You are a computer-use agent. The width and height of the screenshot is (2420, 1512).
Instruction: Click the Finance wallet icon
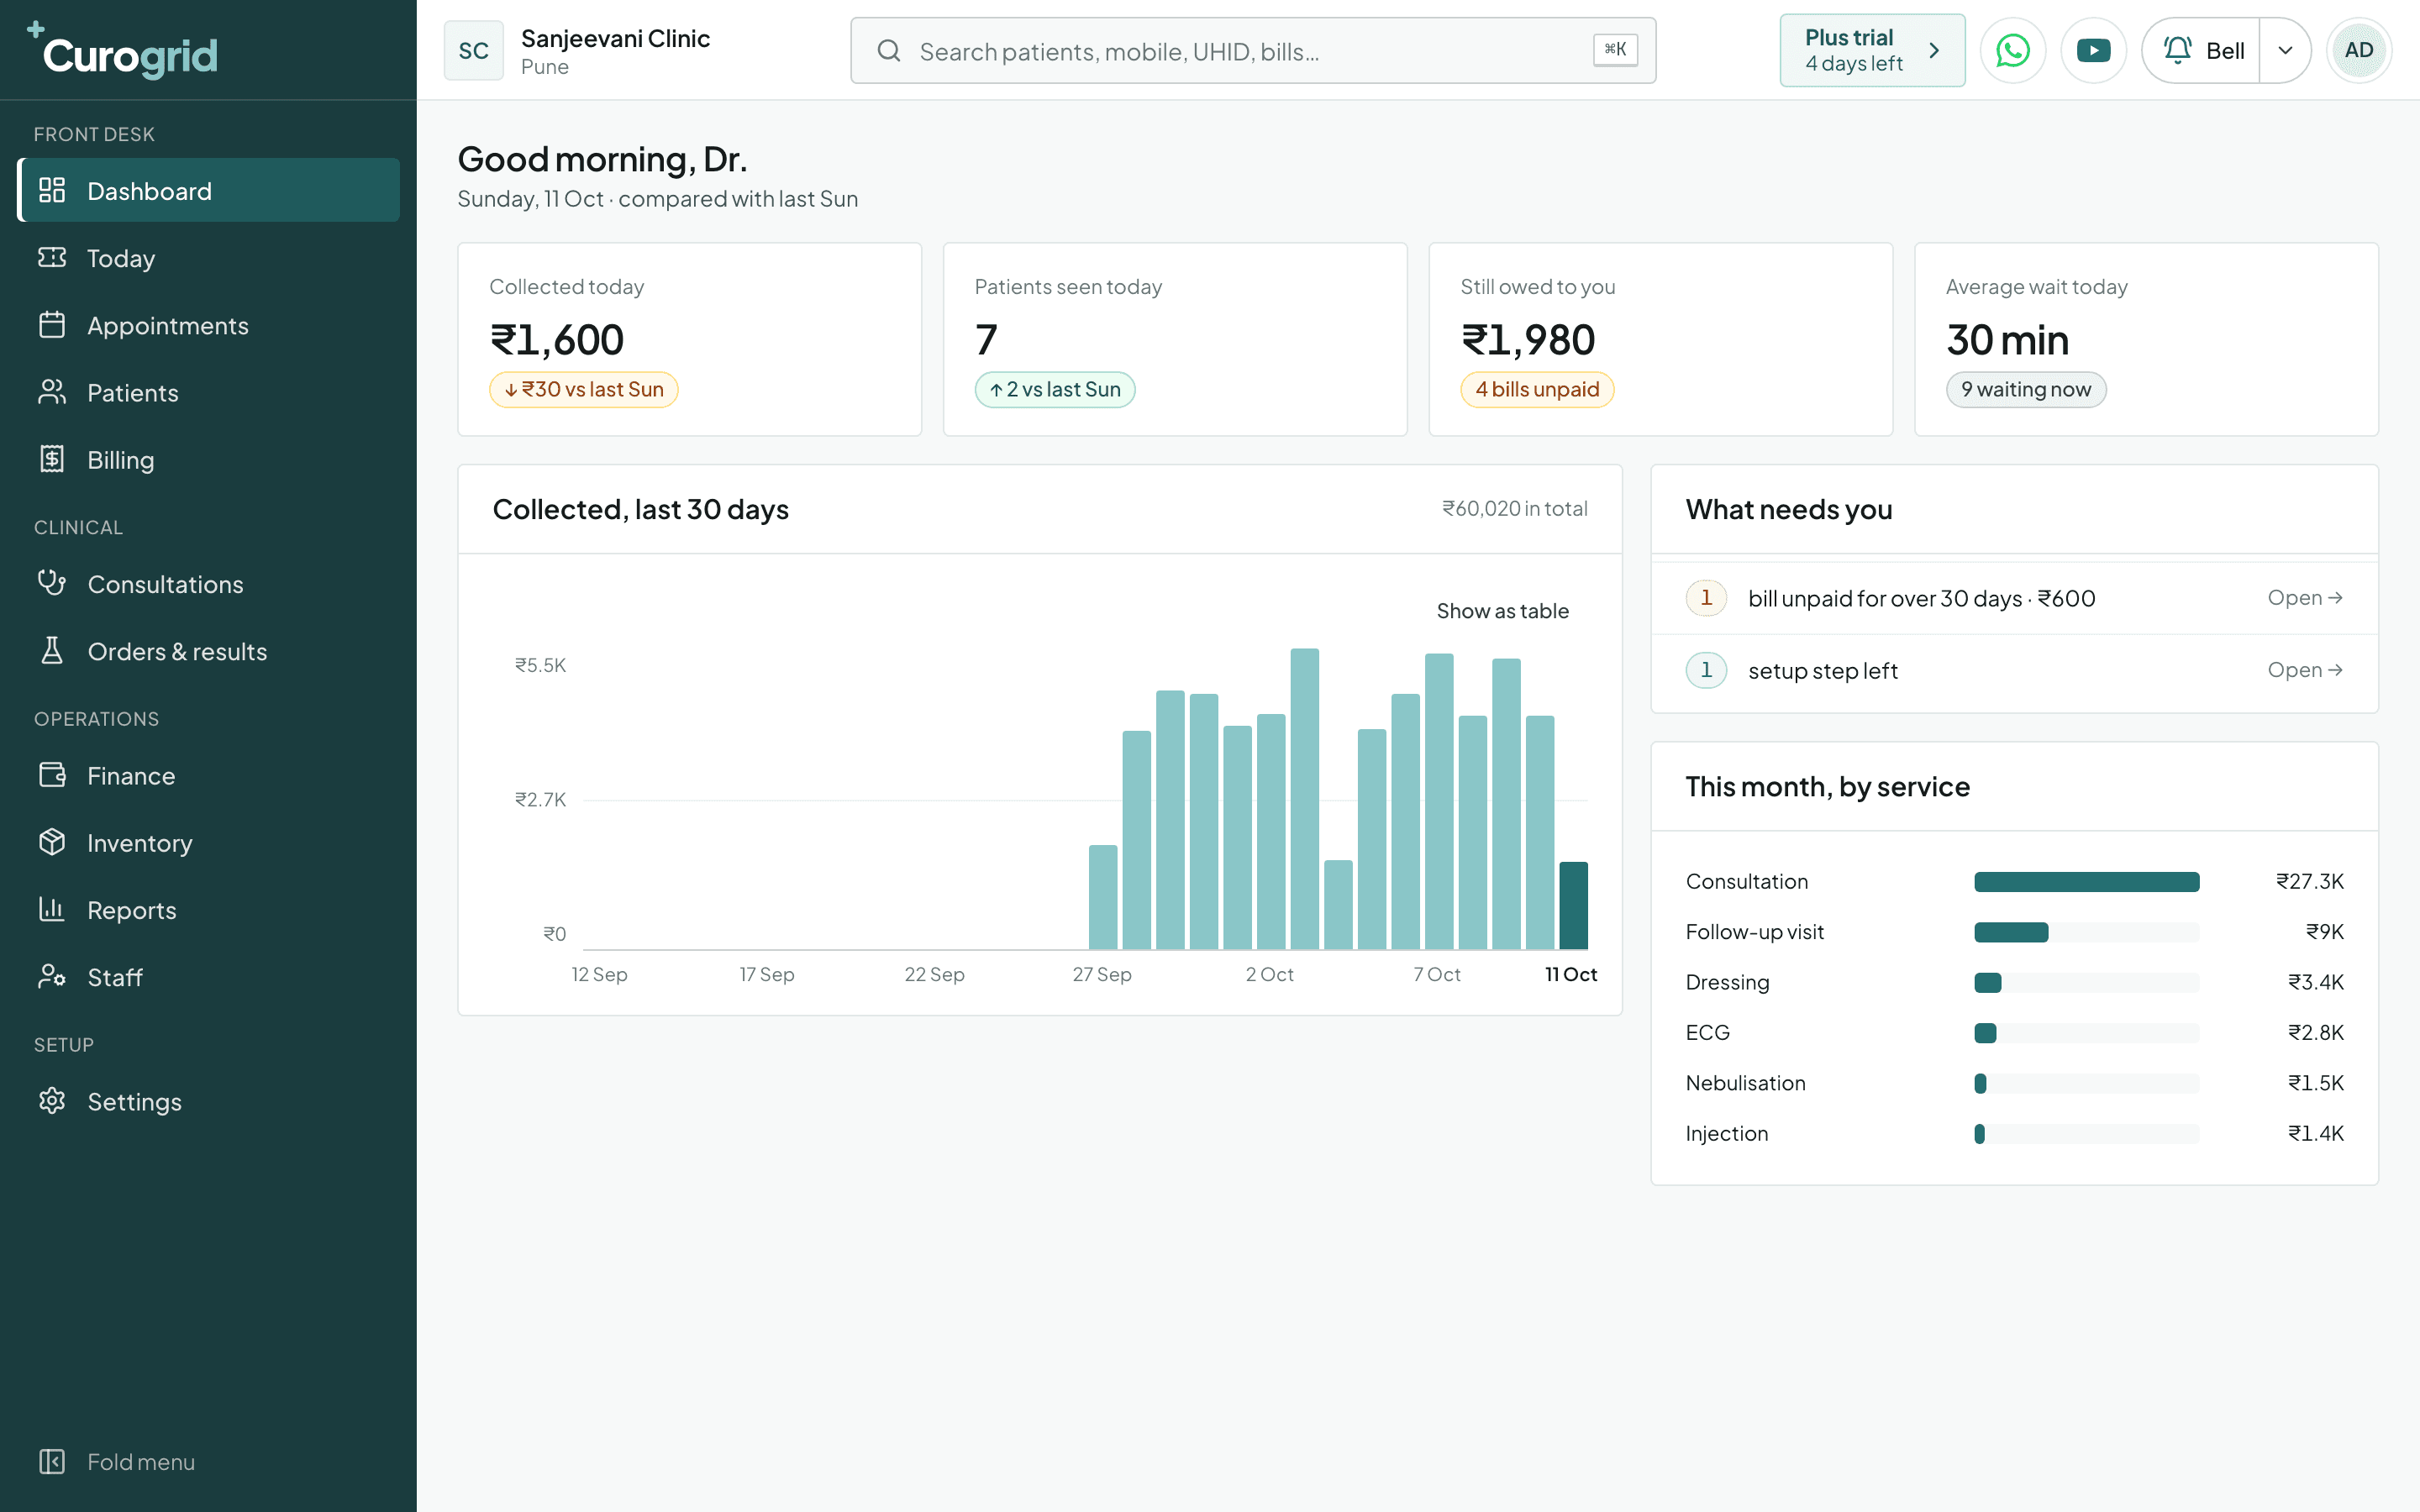tap(52, 775)
